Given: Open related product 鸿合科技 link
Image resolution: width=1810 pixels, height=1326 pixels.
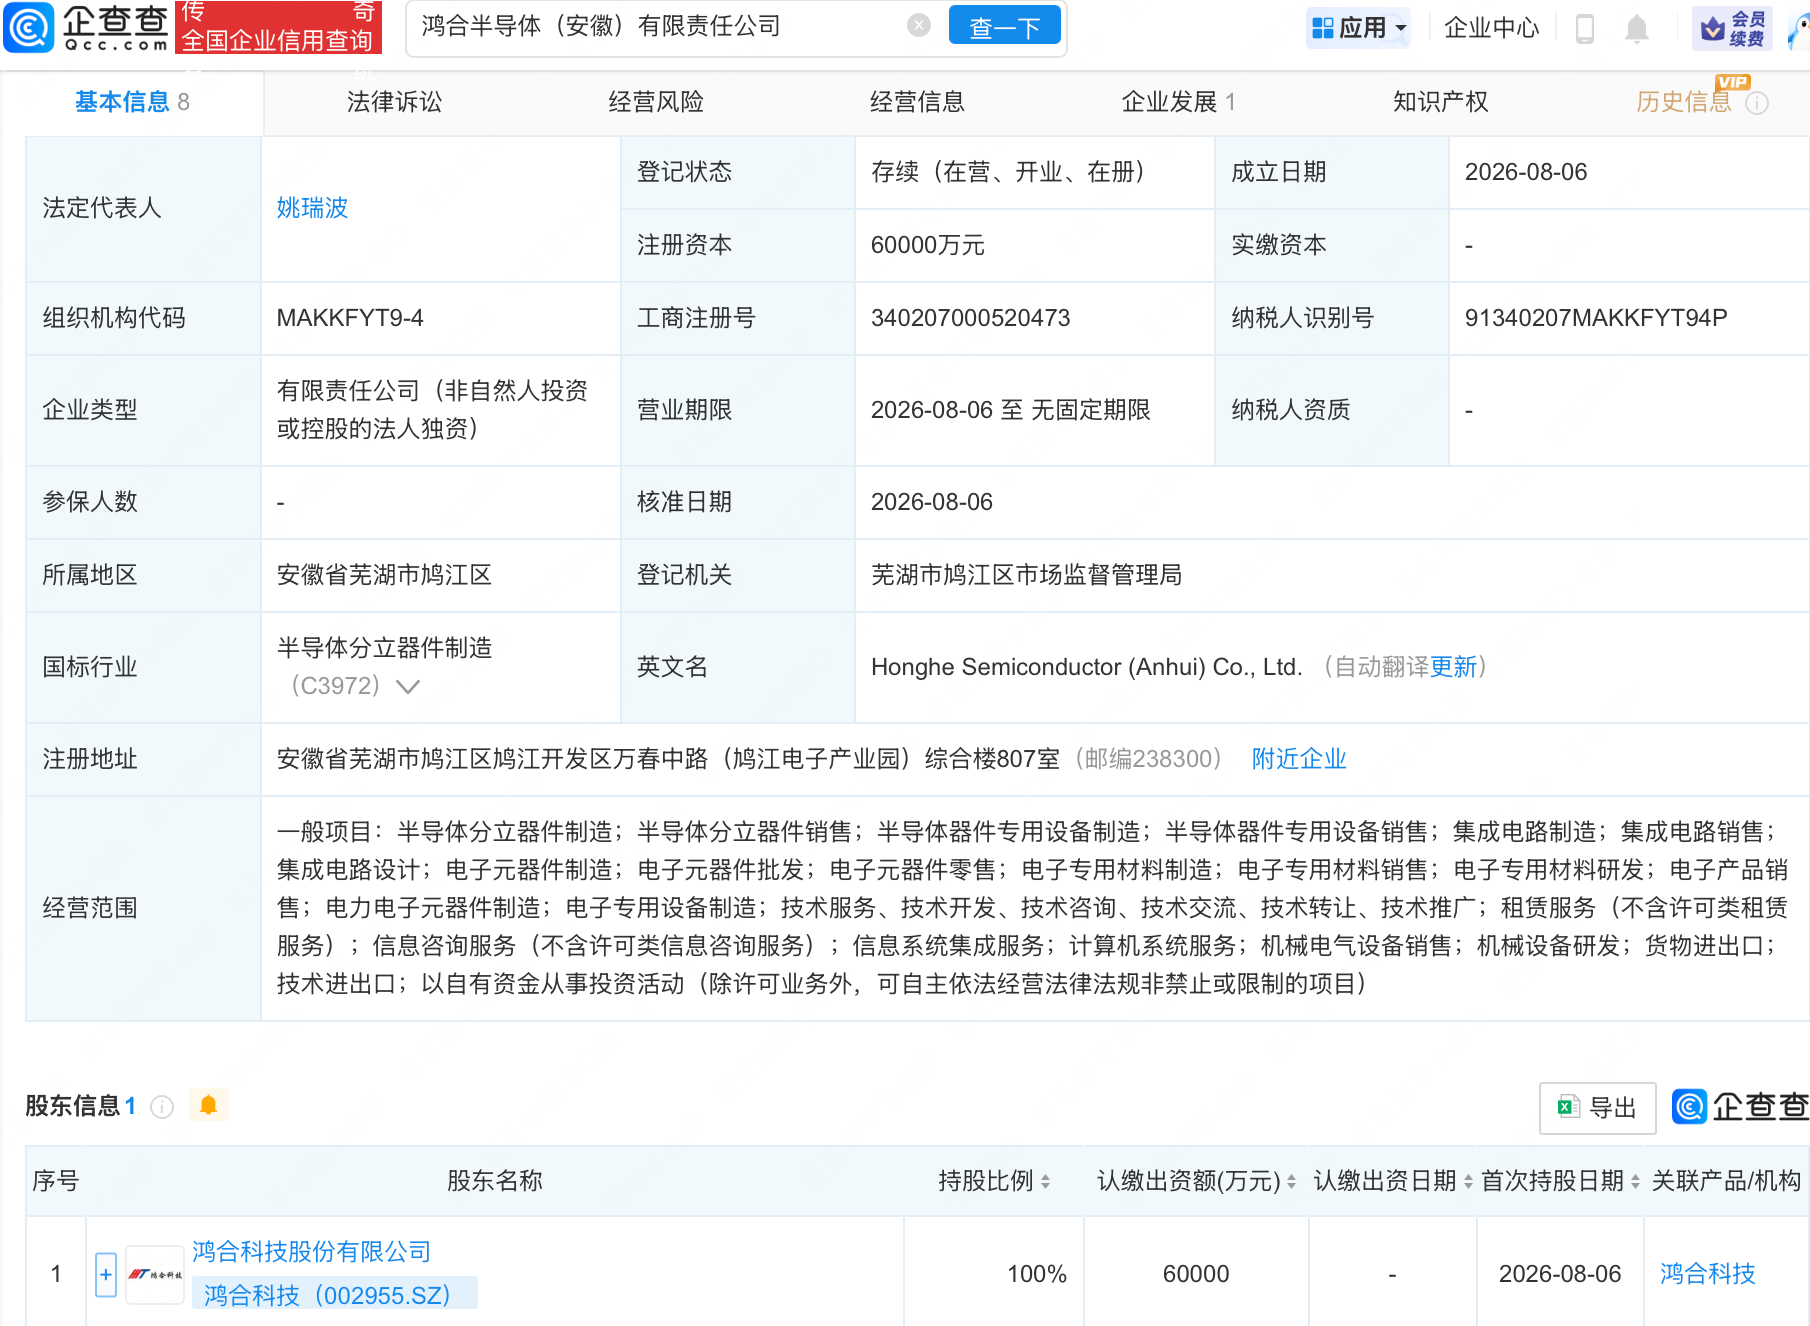Looking at the screenshot, I should (1707, 1274).
